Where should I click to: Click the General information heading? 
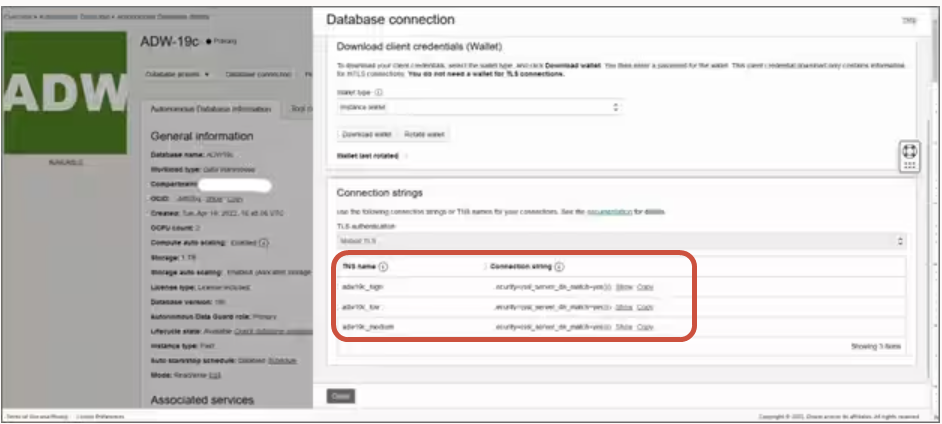point(202,136)
